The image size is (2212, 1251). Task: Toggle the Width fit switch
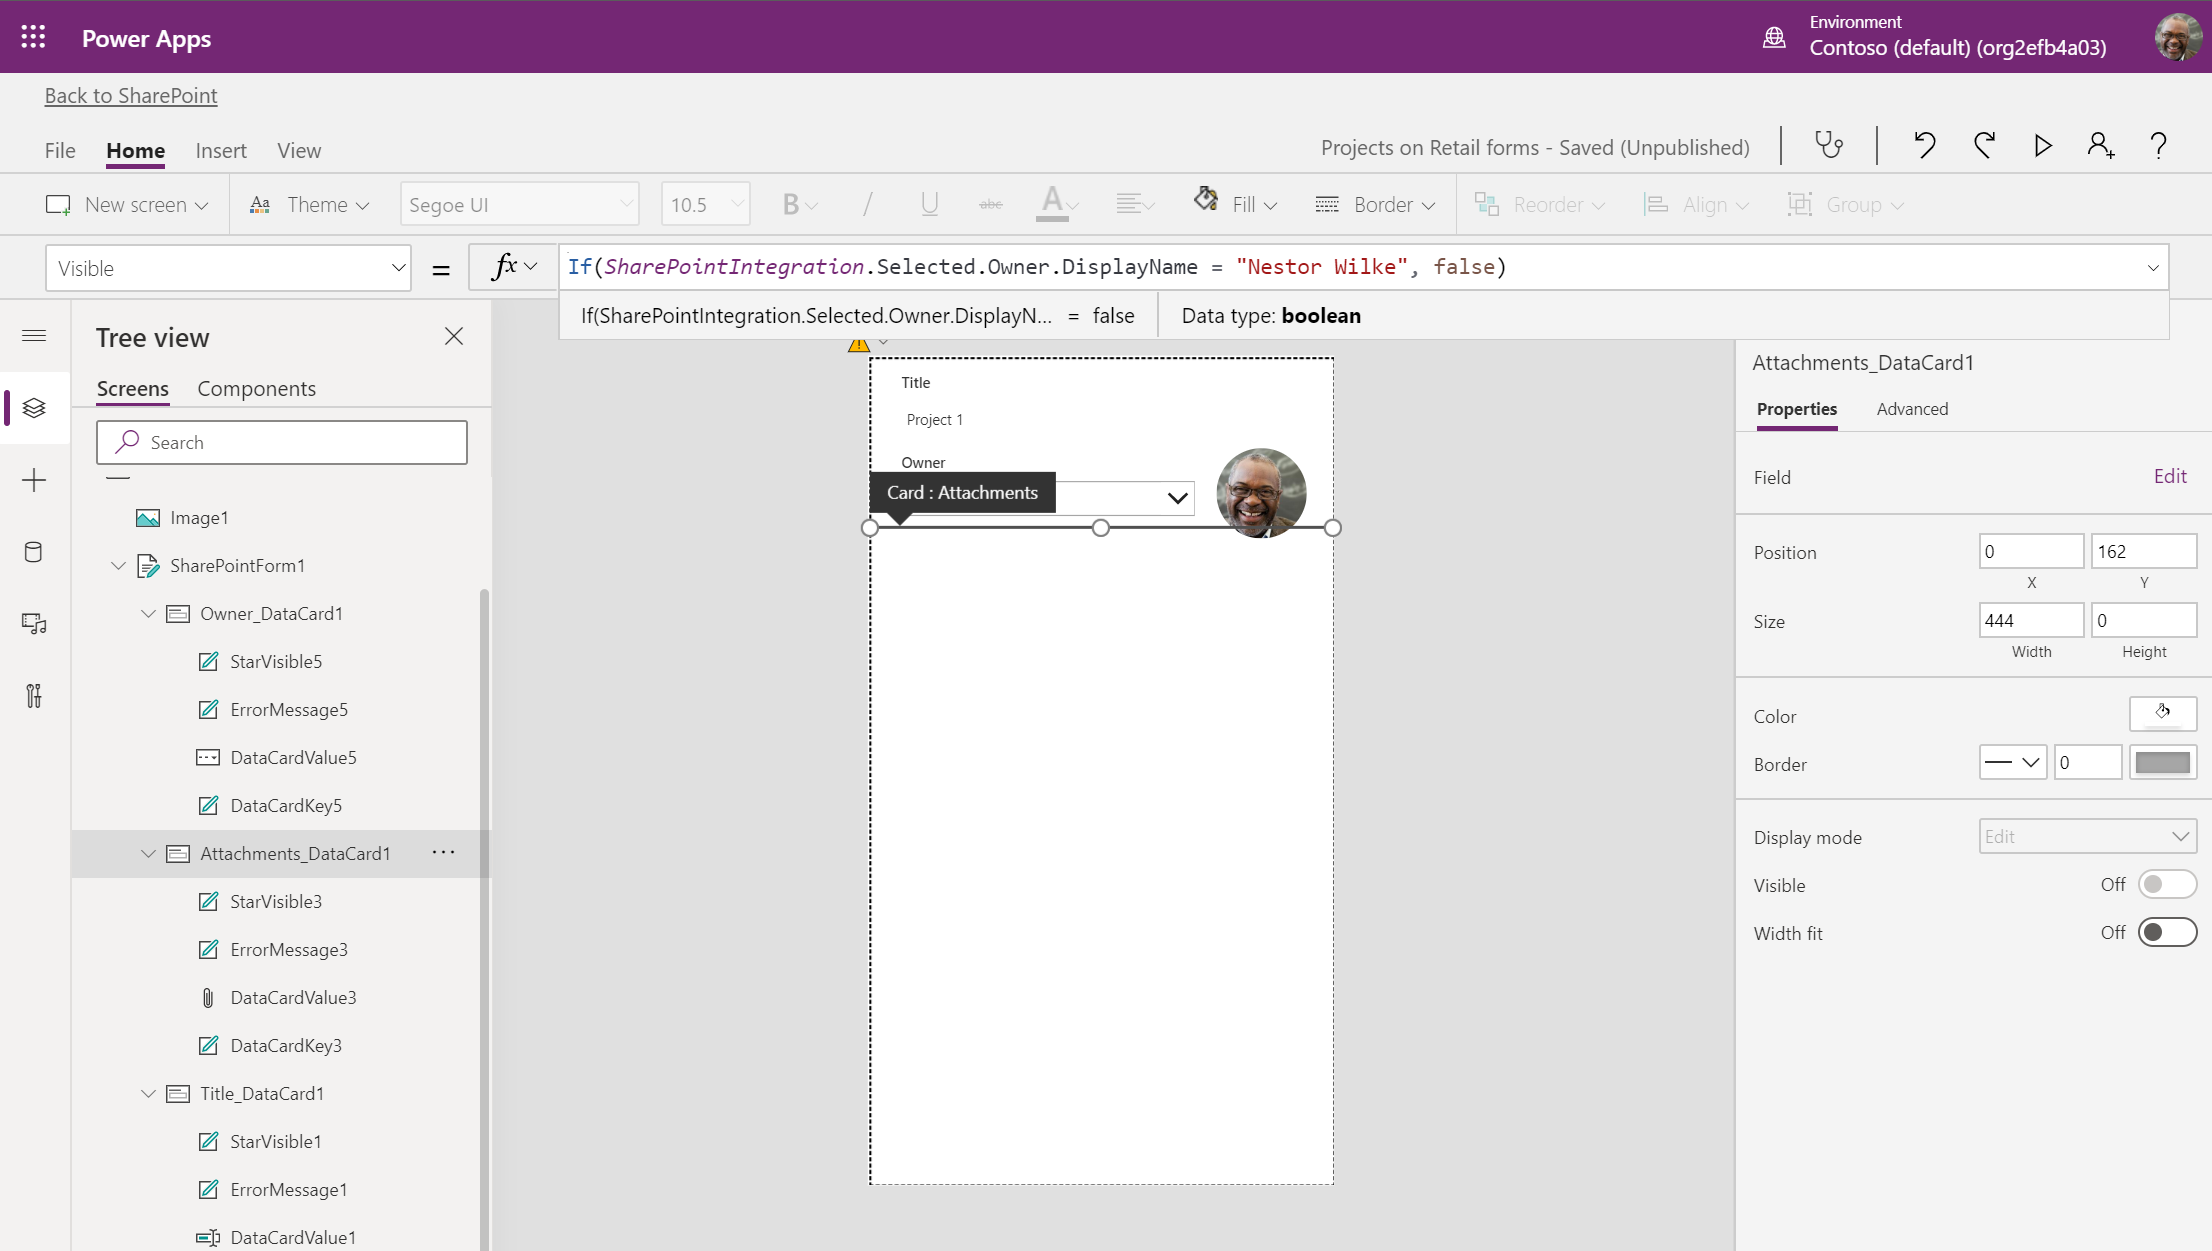tap(2166, 933)
